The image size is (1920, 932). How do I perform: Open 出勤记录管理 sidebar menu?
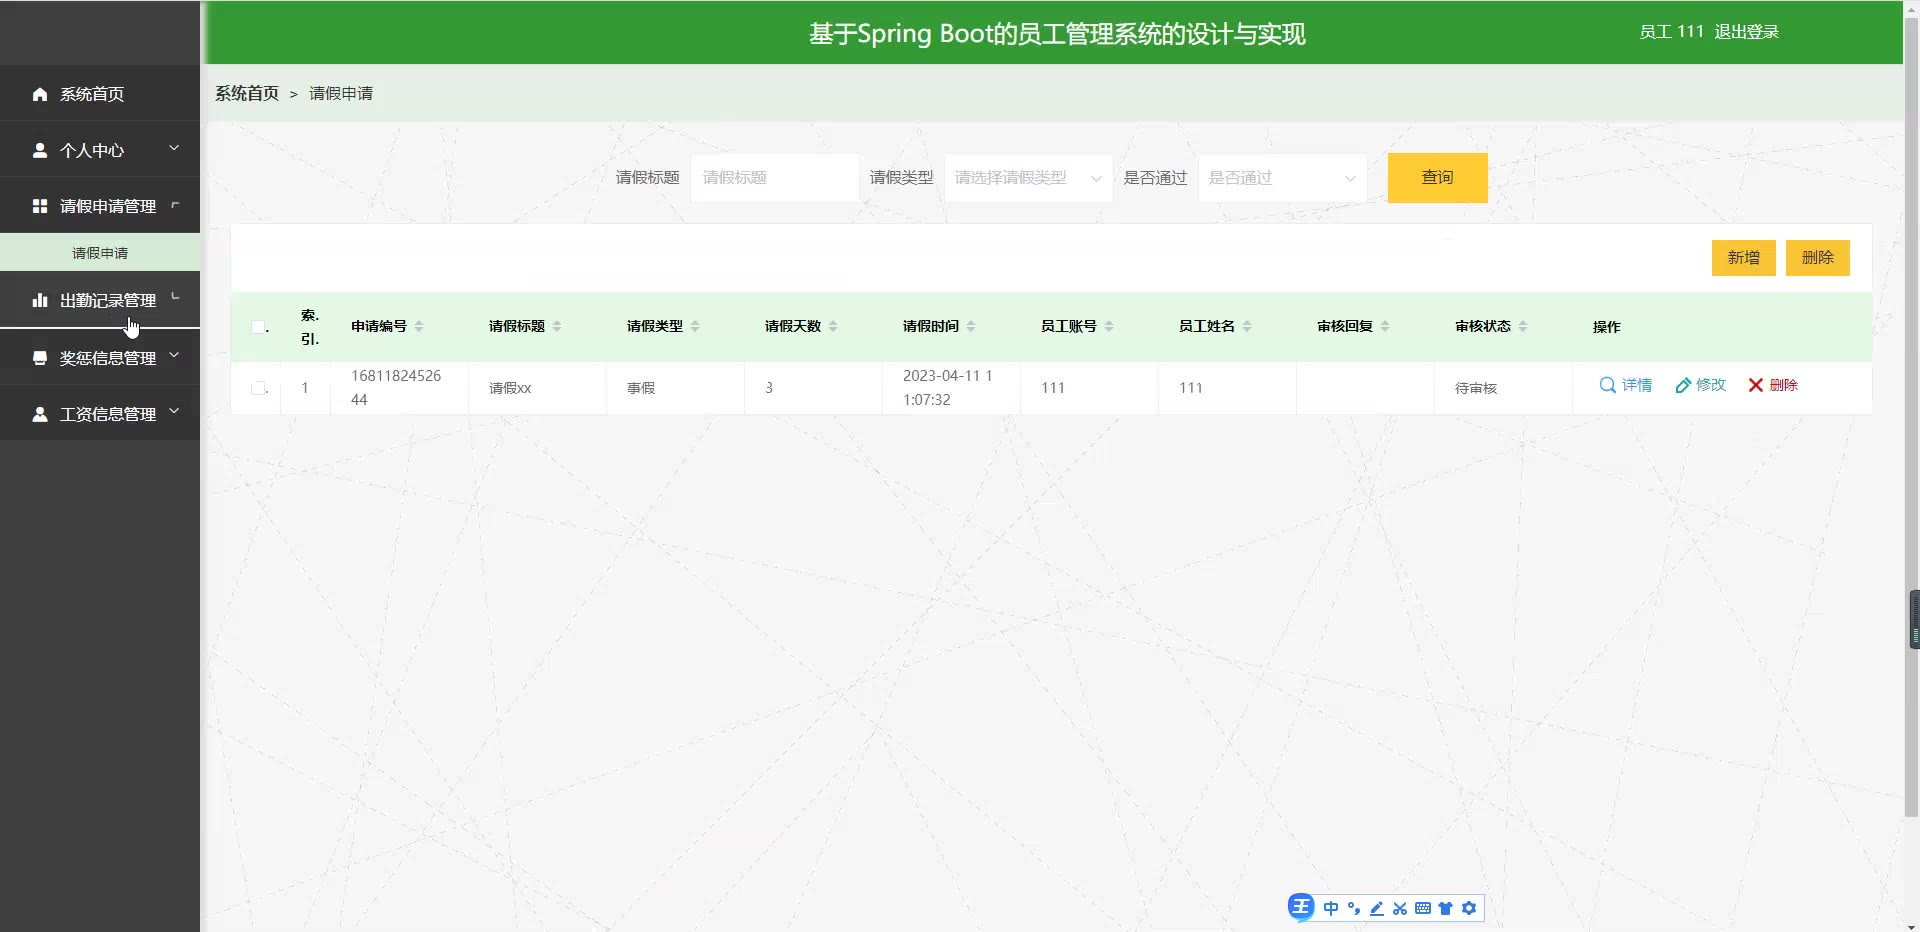tap(100, 300)
